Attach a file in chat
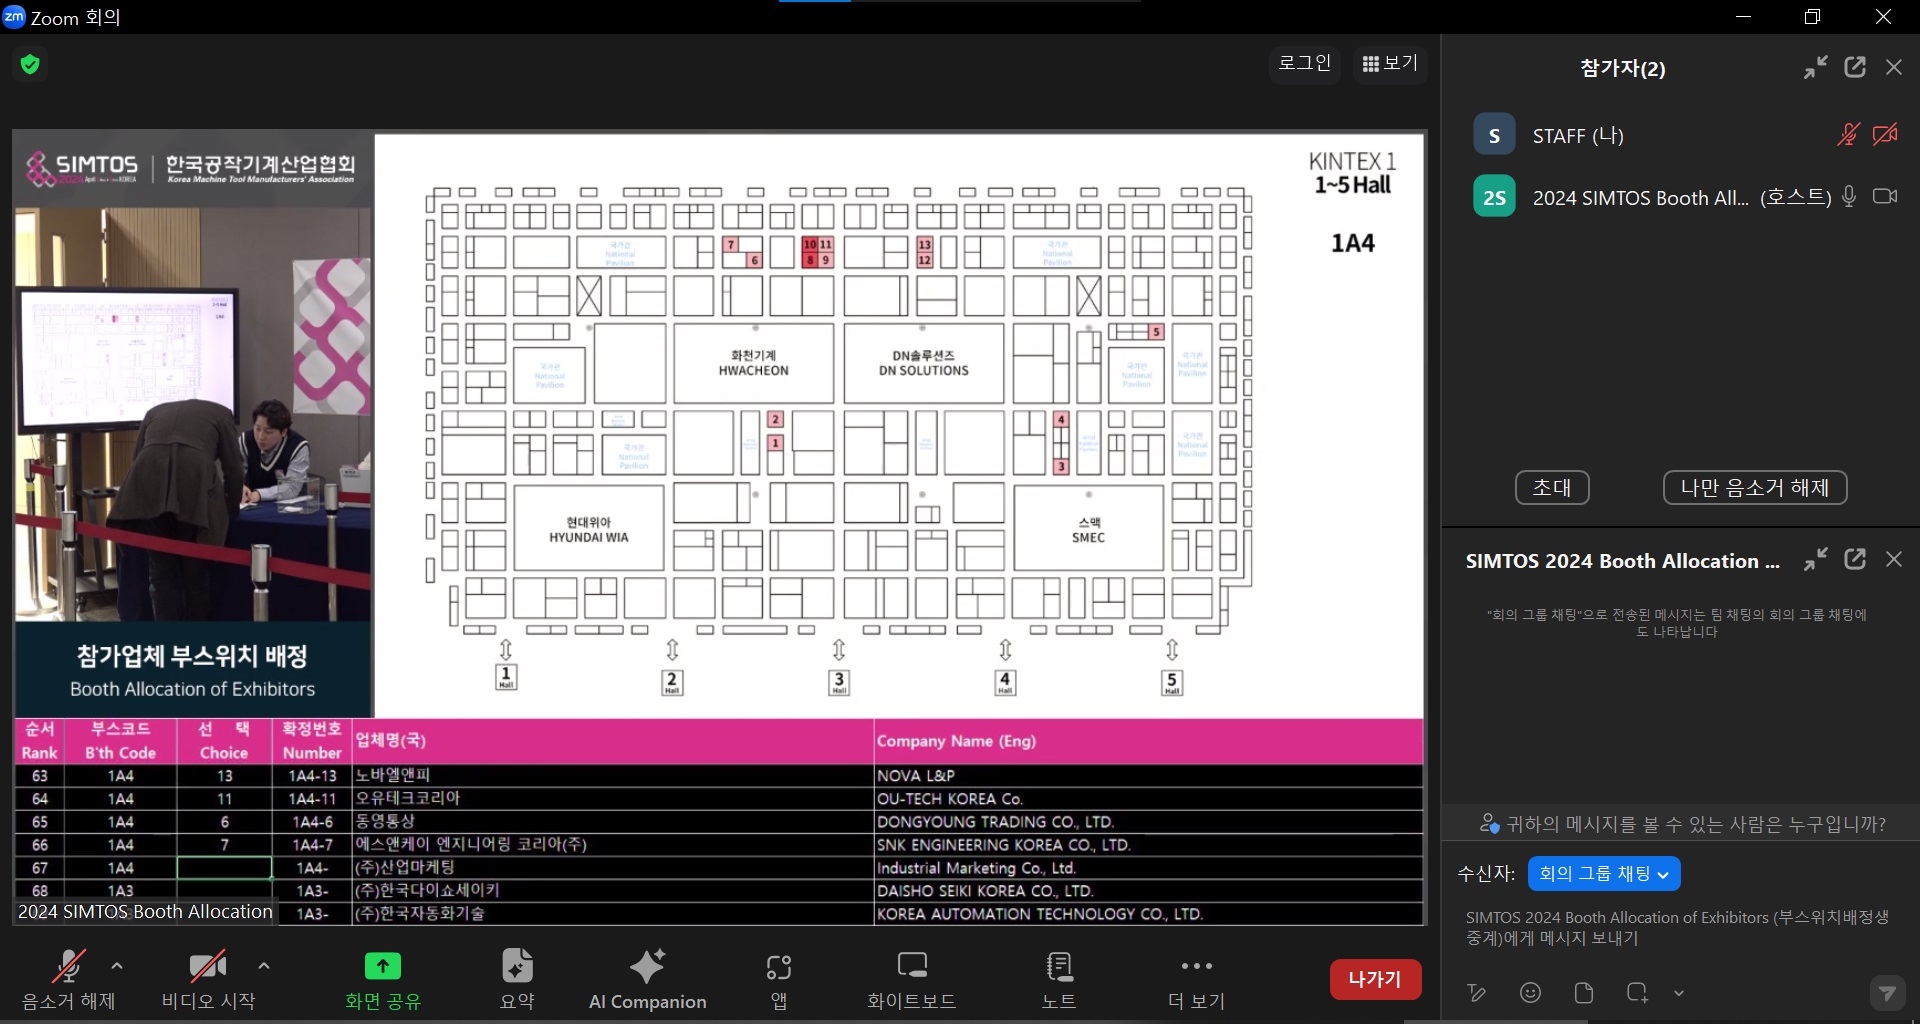 pos(1584,993)
